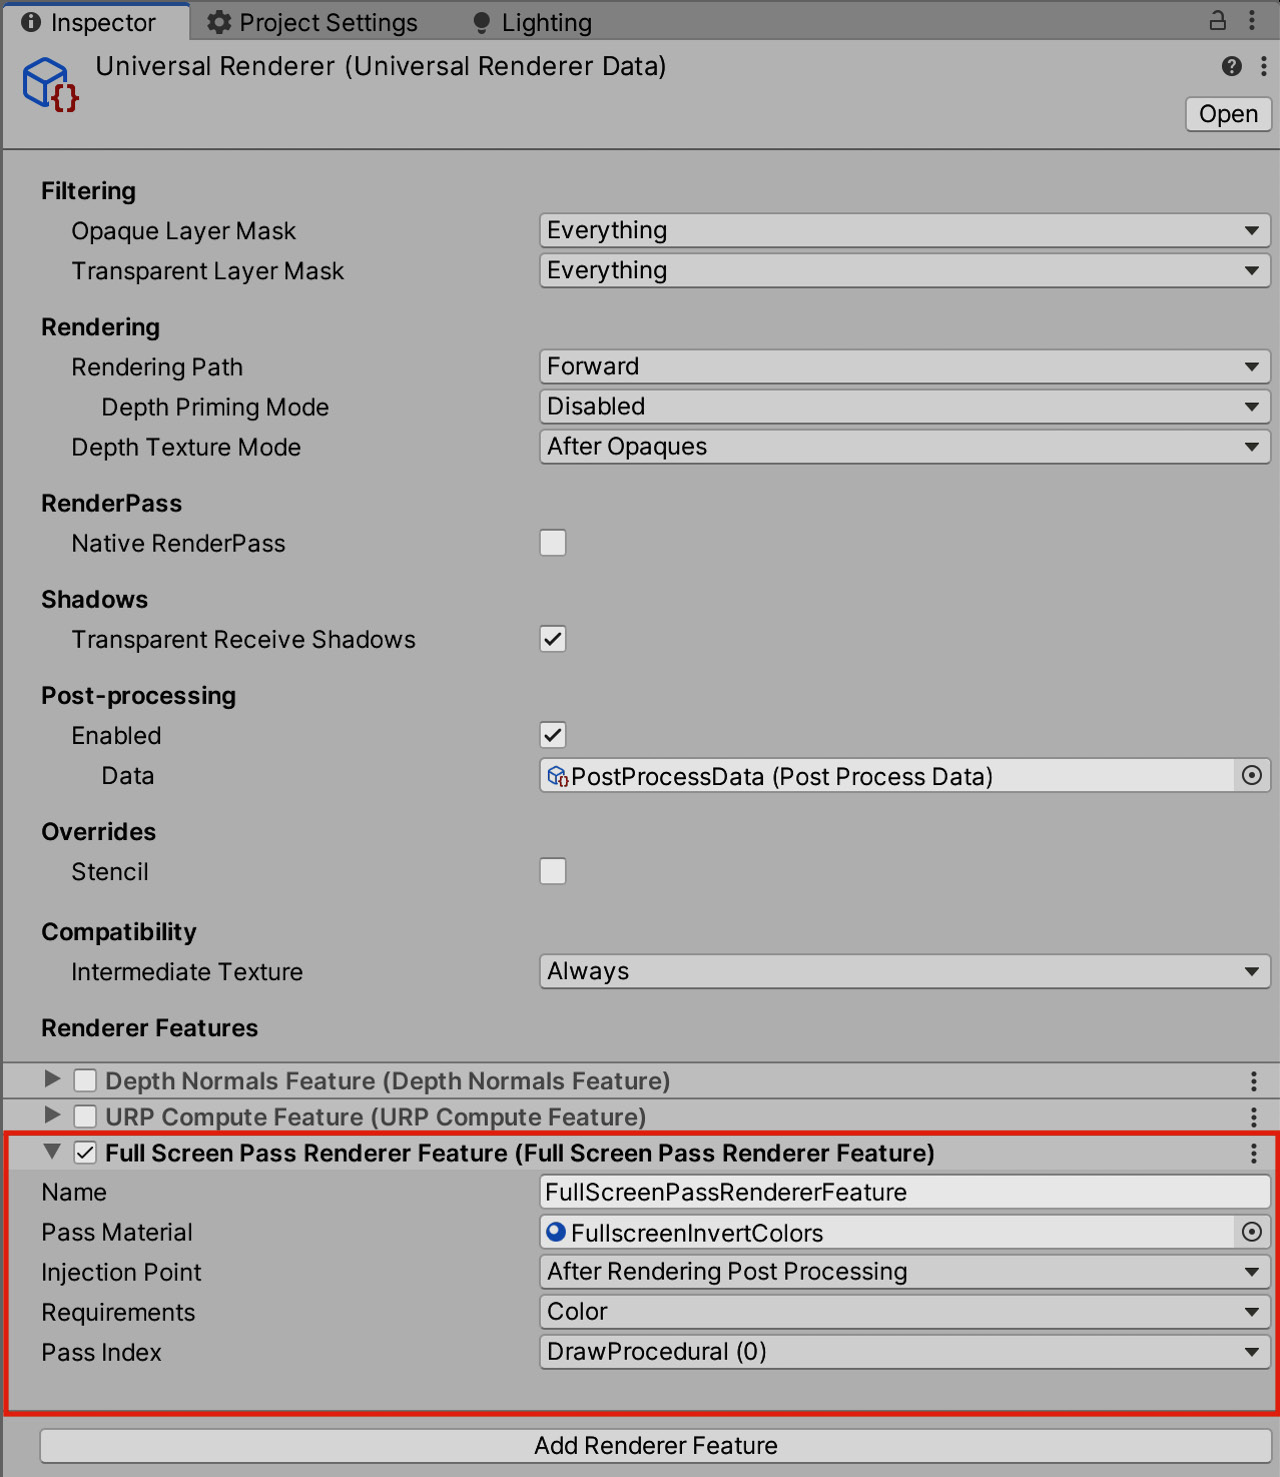Click the Injection Point label

pyautogui.click(x=121, y=1272)
